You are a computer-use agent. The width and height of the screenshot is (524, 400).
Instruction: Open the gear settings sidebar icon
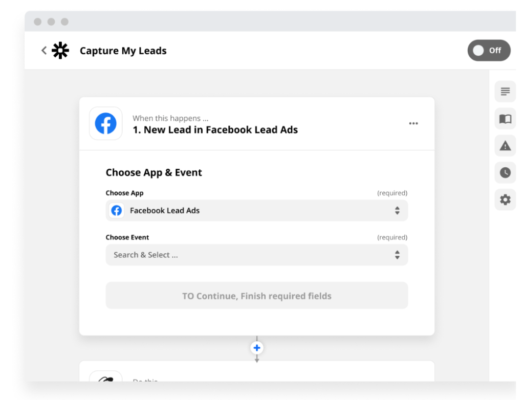[x=505, y=200]
